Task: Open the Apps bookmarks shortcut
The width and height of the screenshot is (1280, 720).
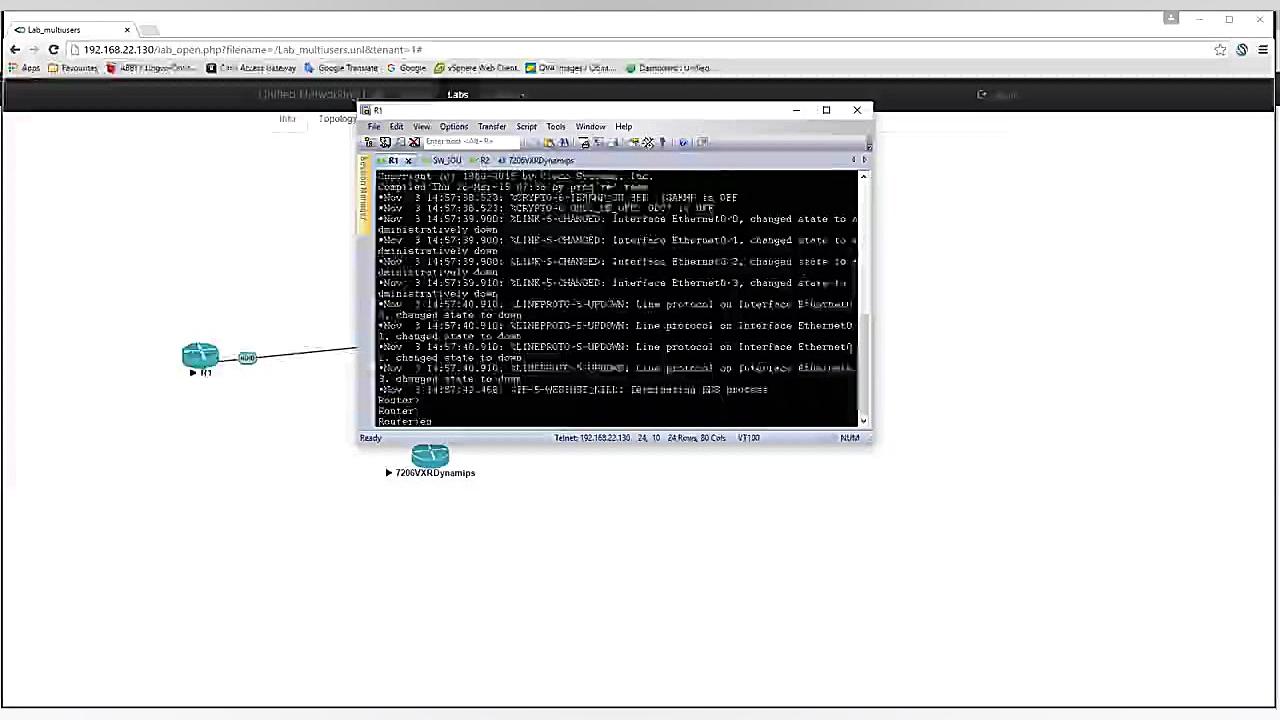Action: 25,68
